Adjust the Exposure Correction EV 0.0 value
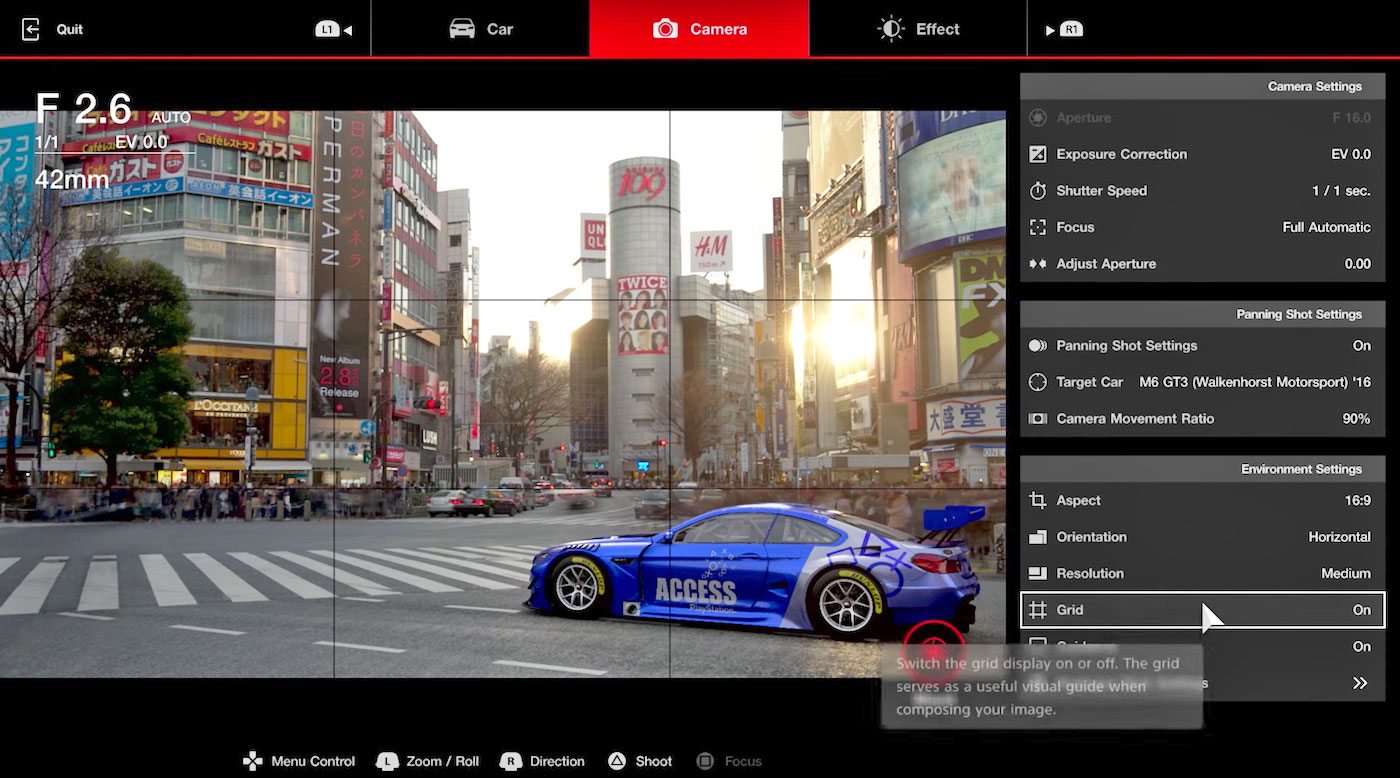 [x=1349, y=154]
